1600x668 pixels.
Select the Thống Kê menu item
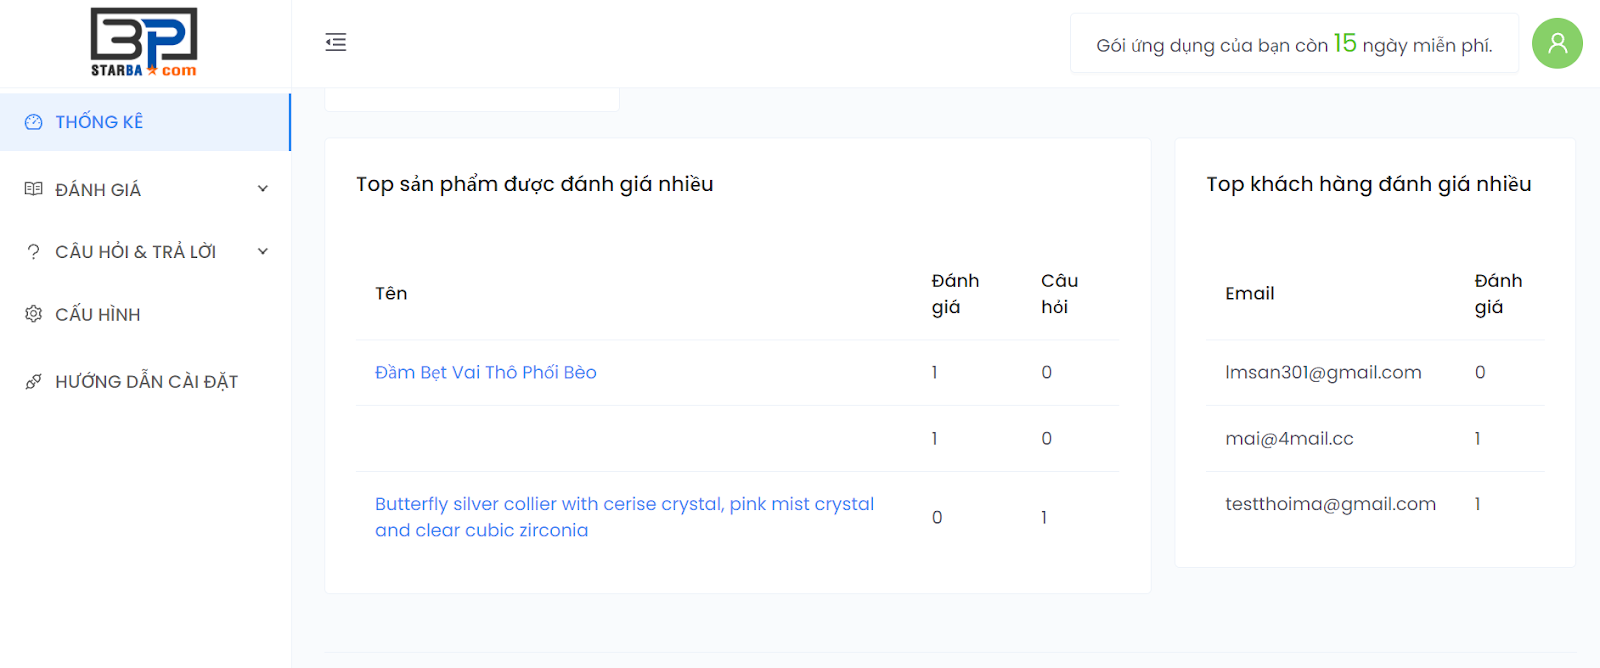pos(99,122)
